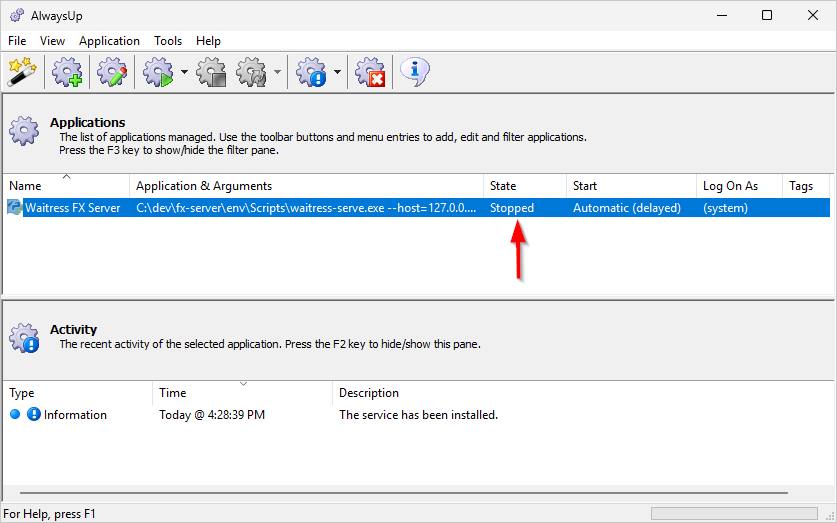Open the File menu

tap(17, 41)
